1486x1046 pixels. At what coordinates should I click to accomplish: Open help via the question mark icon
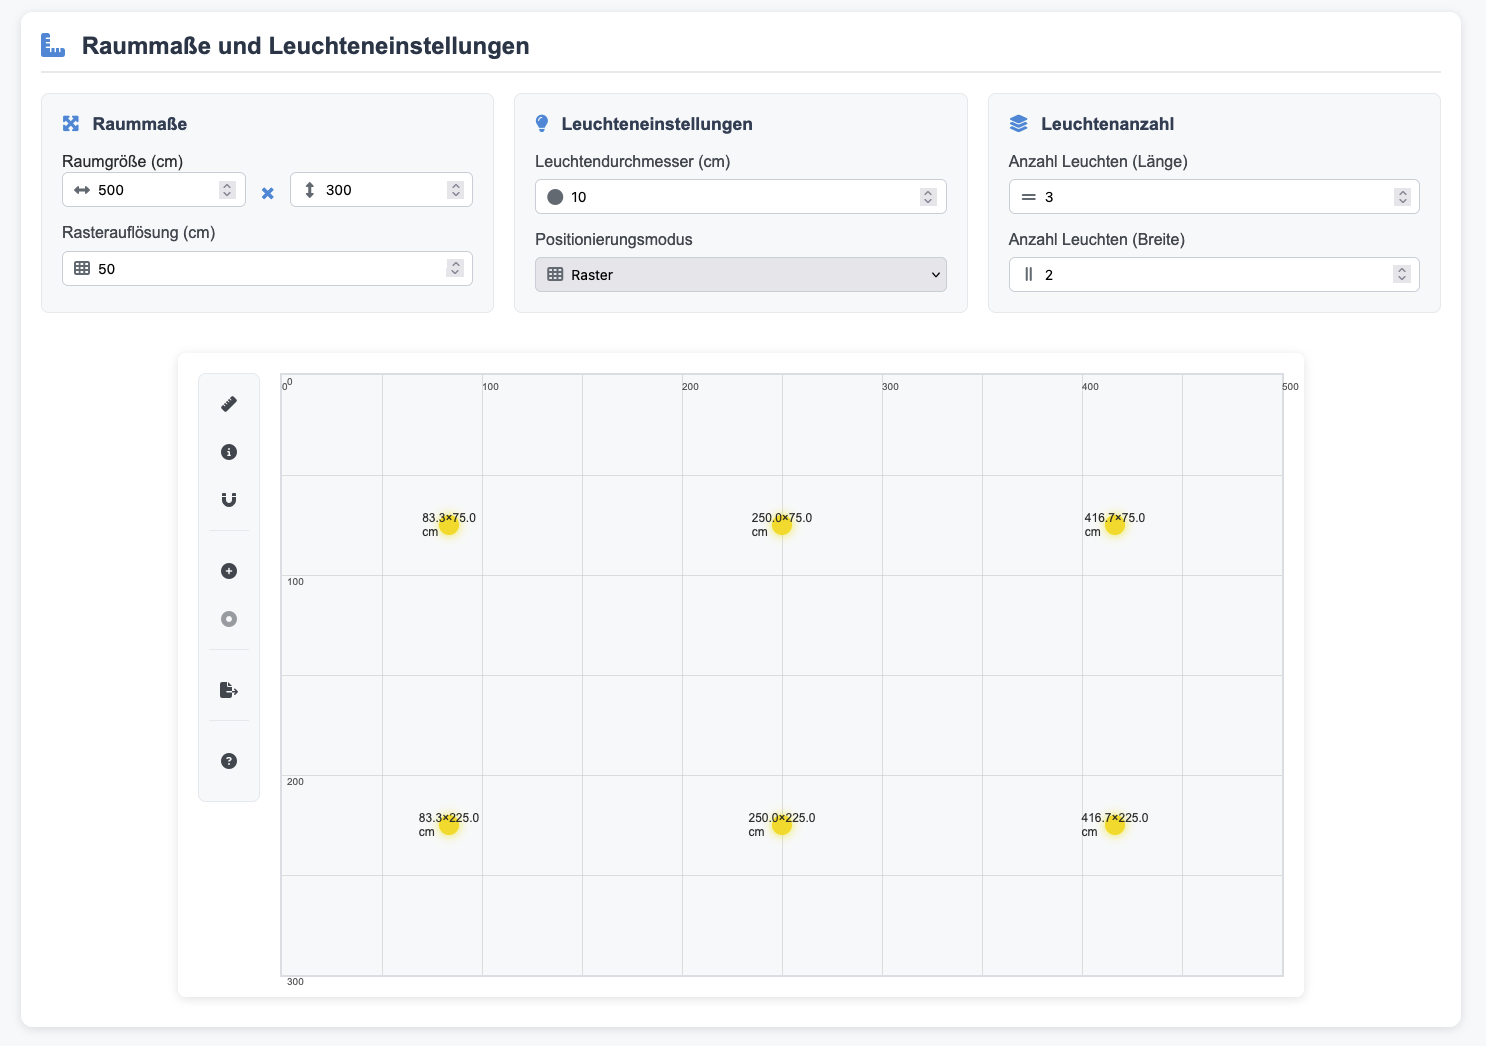[x=229, y=761]
